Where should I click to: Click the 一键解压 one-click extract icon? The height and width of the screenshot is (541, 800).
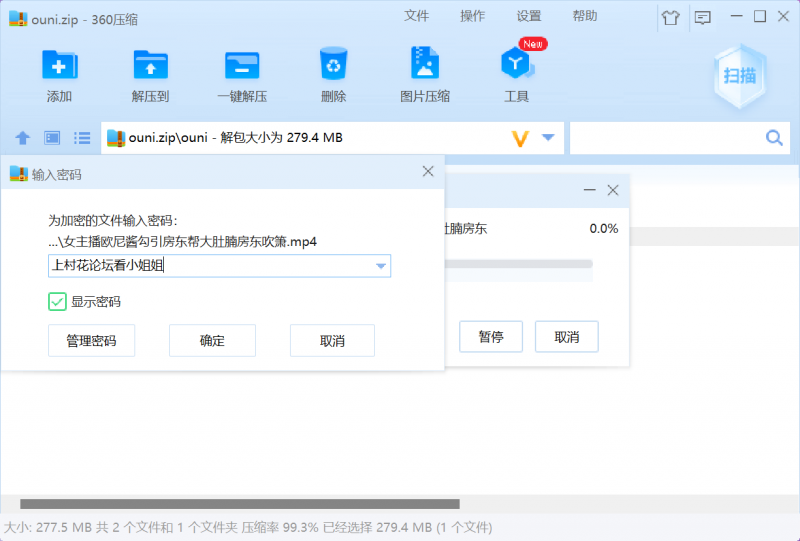click(x=242, y=65)
